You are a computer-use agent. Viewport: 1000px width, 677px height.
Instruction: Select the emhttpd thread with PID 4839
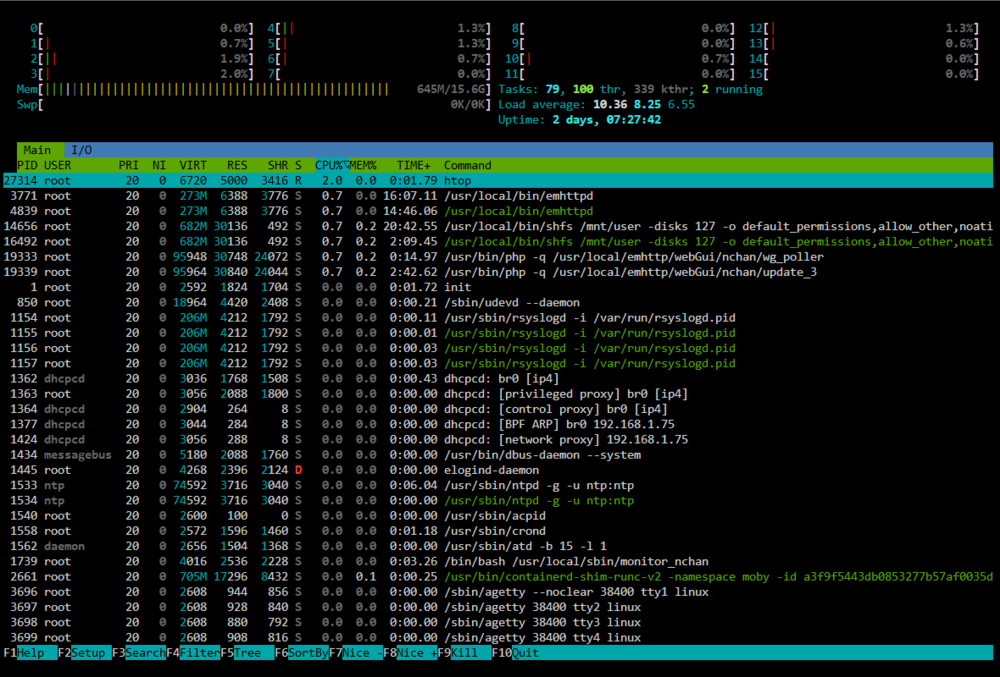497,211
